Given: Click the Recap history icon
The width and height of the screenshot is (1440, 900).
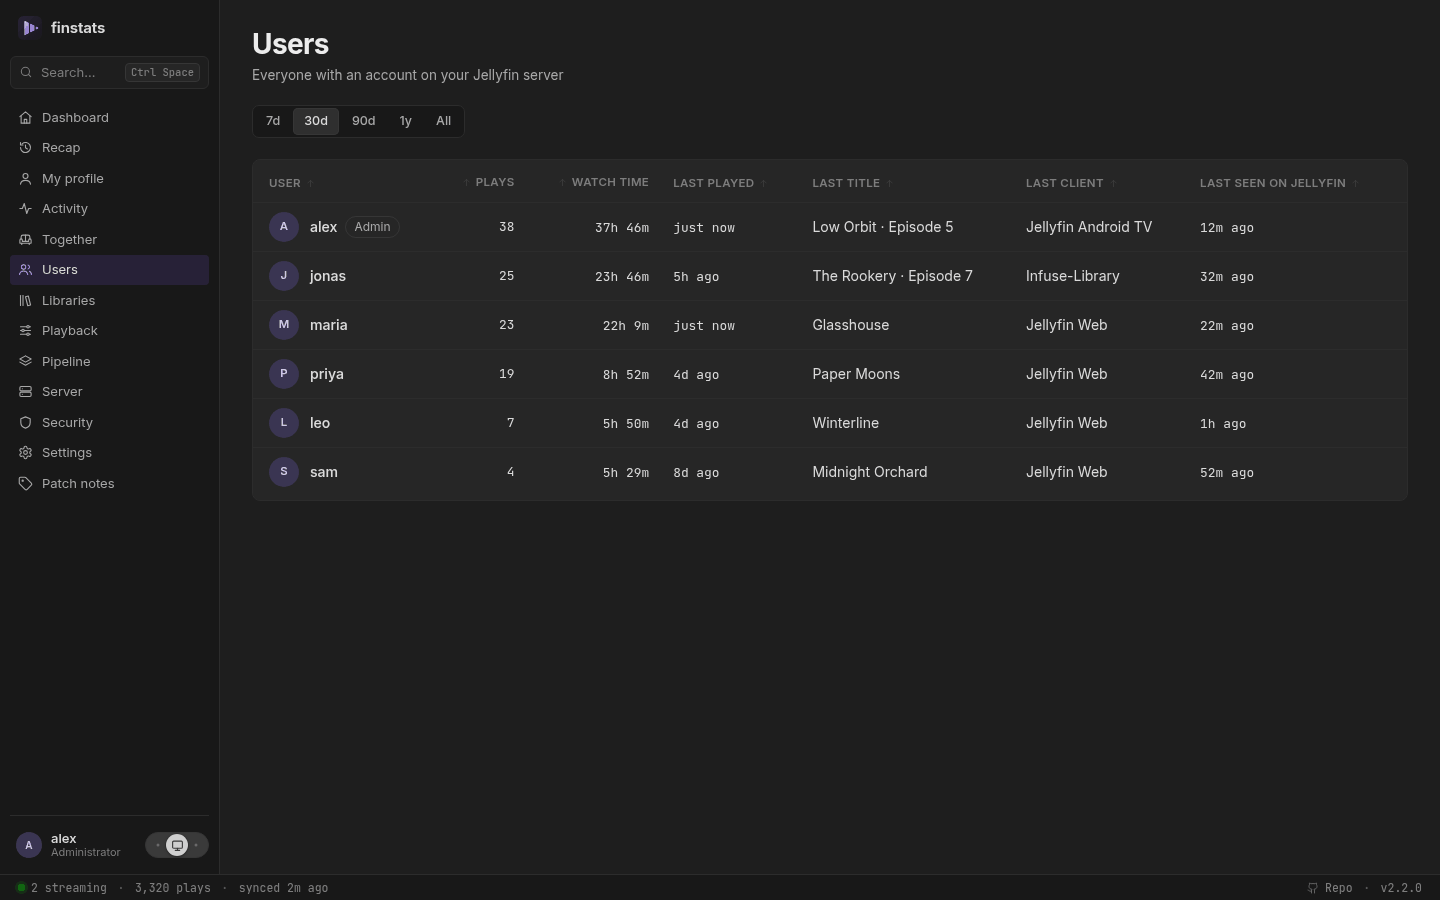Looking at the screenshot, I should pyautogui.click(x=25, y=148).
